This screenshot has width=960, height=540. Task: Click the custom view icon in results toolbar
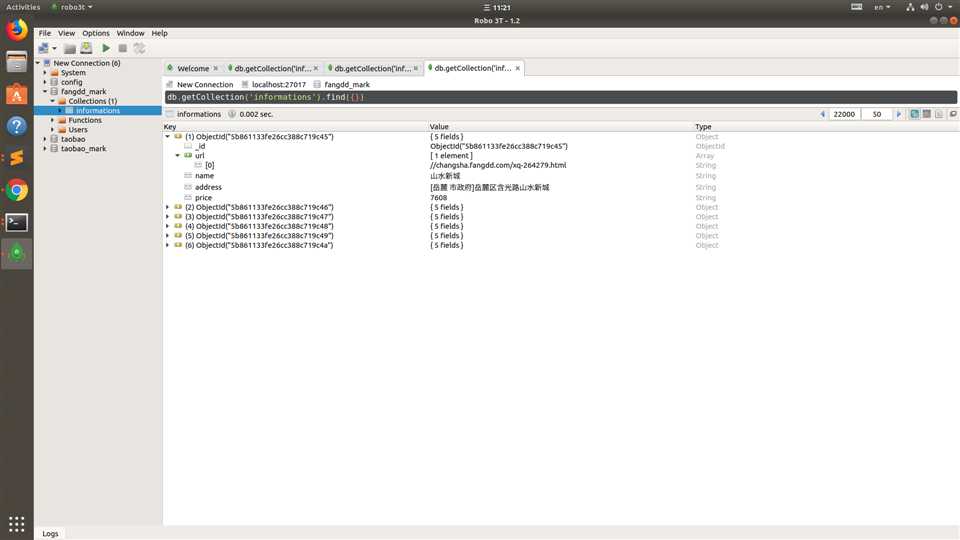pyautogui.click(x=953, y=114)
